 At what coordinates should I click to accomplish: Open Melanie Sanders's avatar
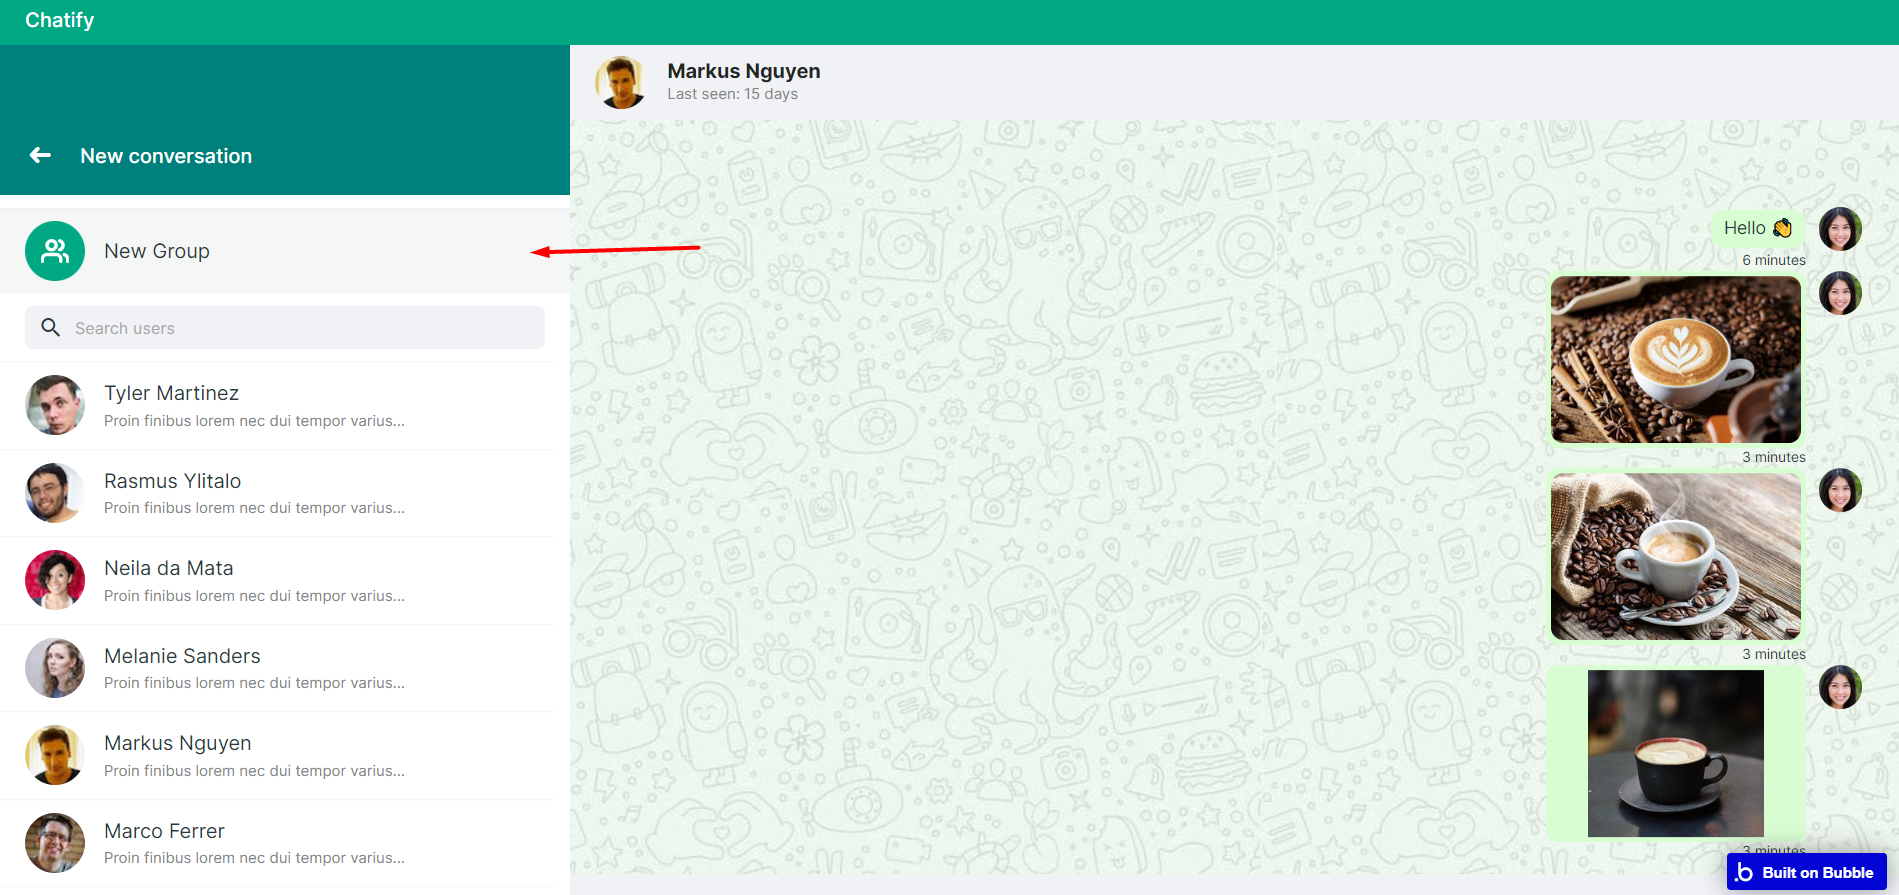(x=55, y=668)
